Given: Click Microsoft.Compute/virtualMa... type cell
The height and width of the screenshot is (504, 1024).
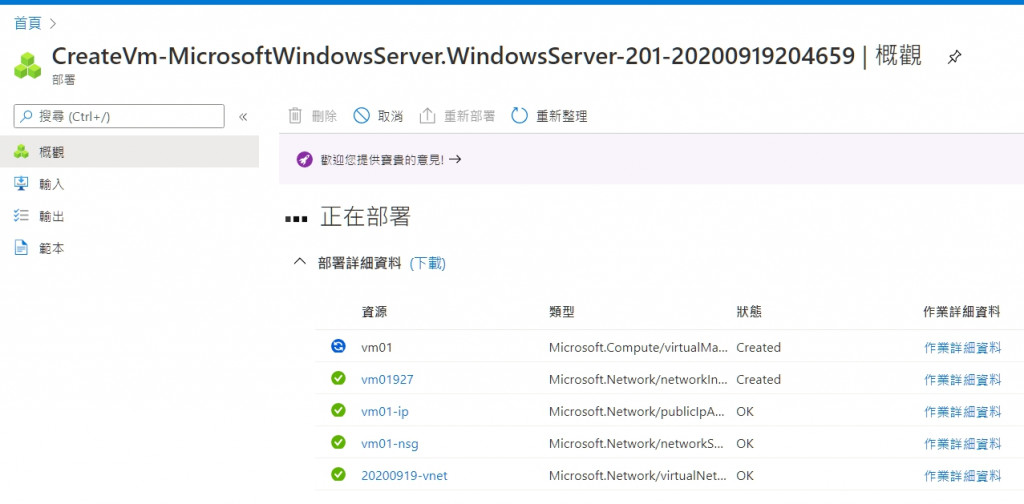Looking at the screenshot, I should point(638,347).
